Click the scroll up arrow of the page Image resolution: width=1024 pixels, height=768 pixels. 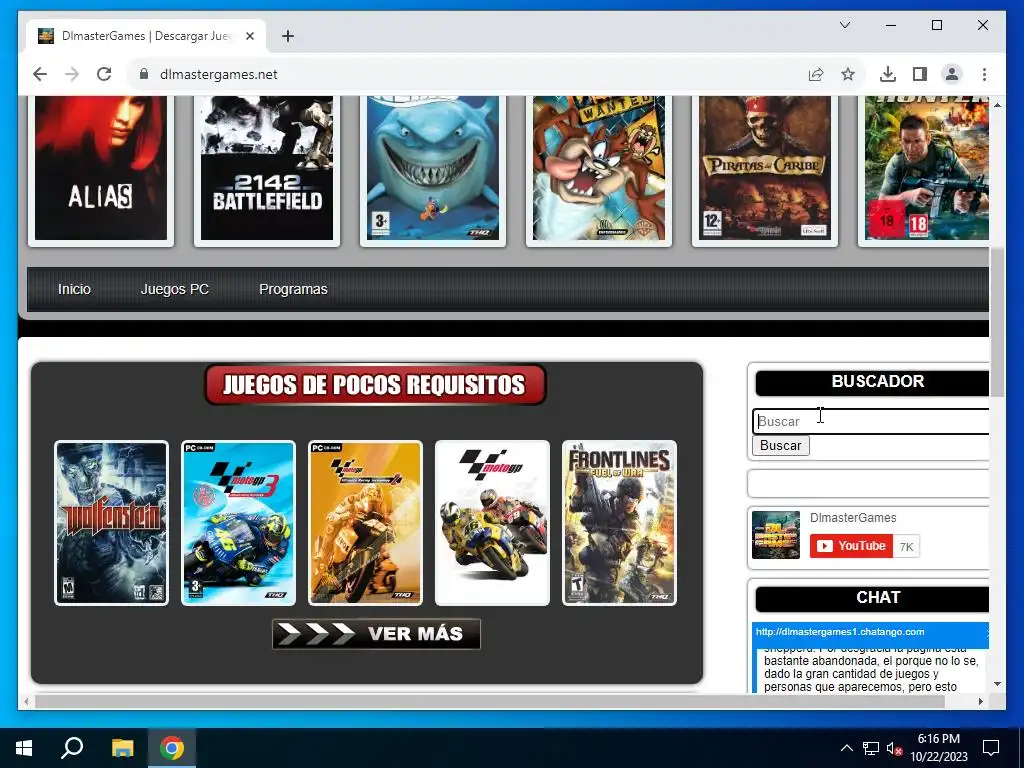pos(997,104)
